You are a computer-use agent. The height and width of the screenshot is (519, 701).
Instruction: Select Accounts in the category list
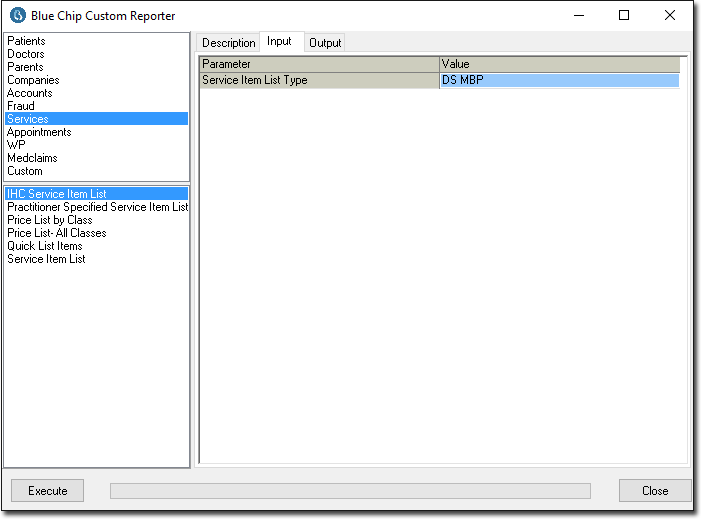[30, 93]
